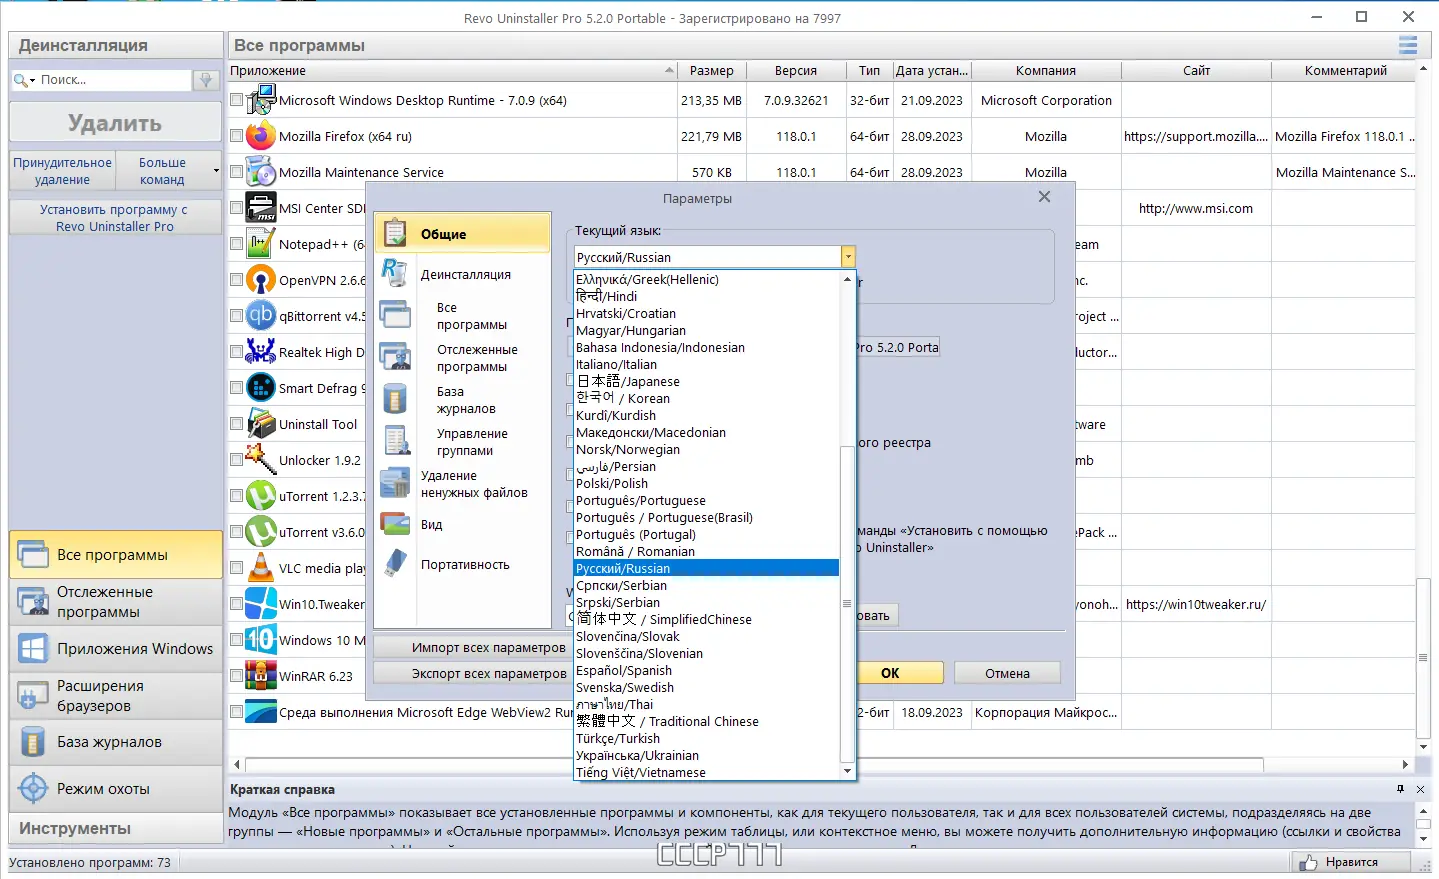Image resolution: width=1439 pixels, height=879 pixels.
Task: Click the qBittorrent program icon
Action: click(261, 316)
